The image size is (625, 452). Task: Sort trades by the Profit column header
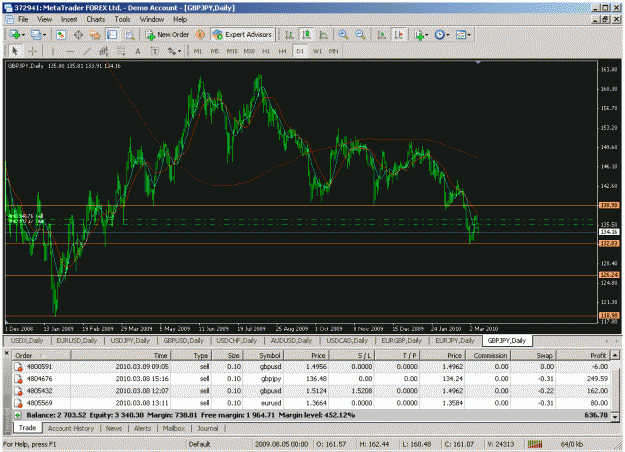tap(583, 355)
